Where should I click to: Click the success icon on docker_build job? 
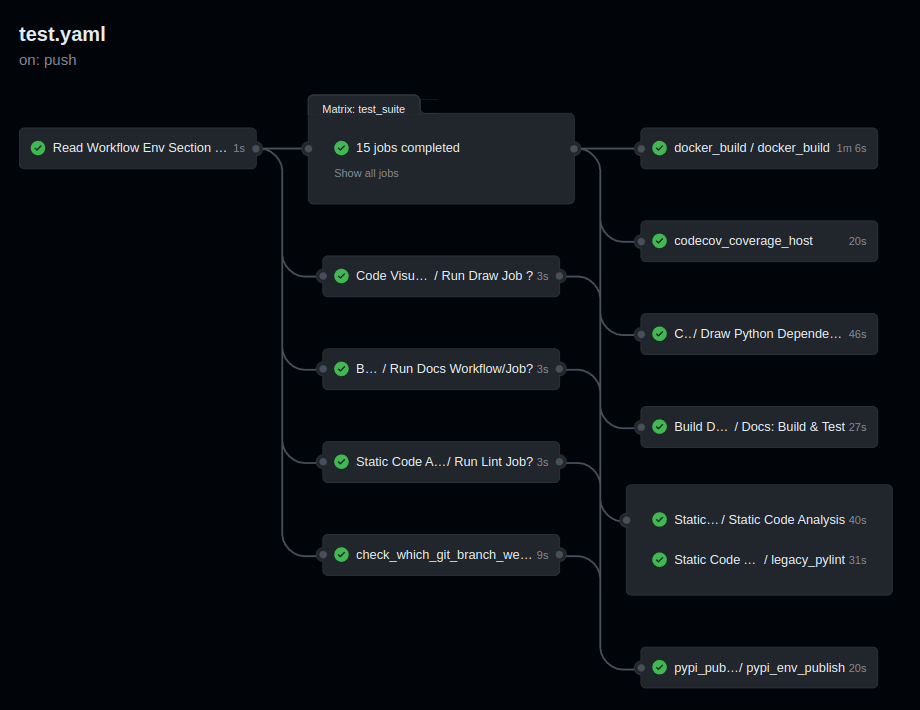coord(660,147)
